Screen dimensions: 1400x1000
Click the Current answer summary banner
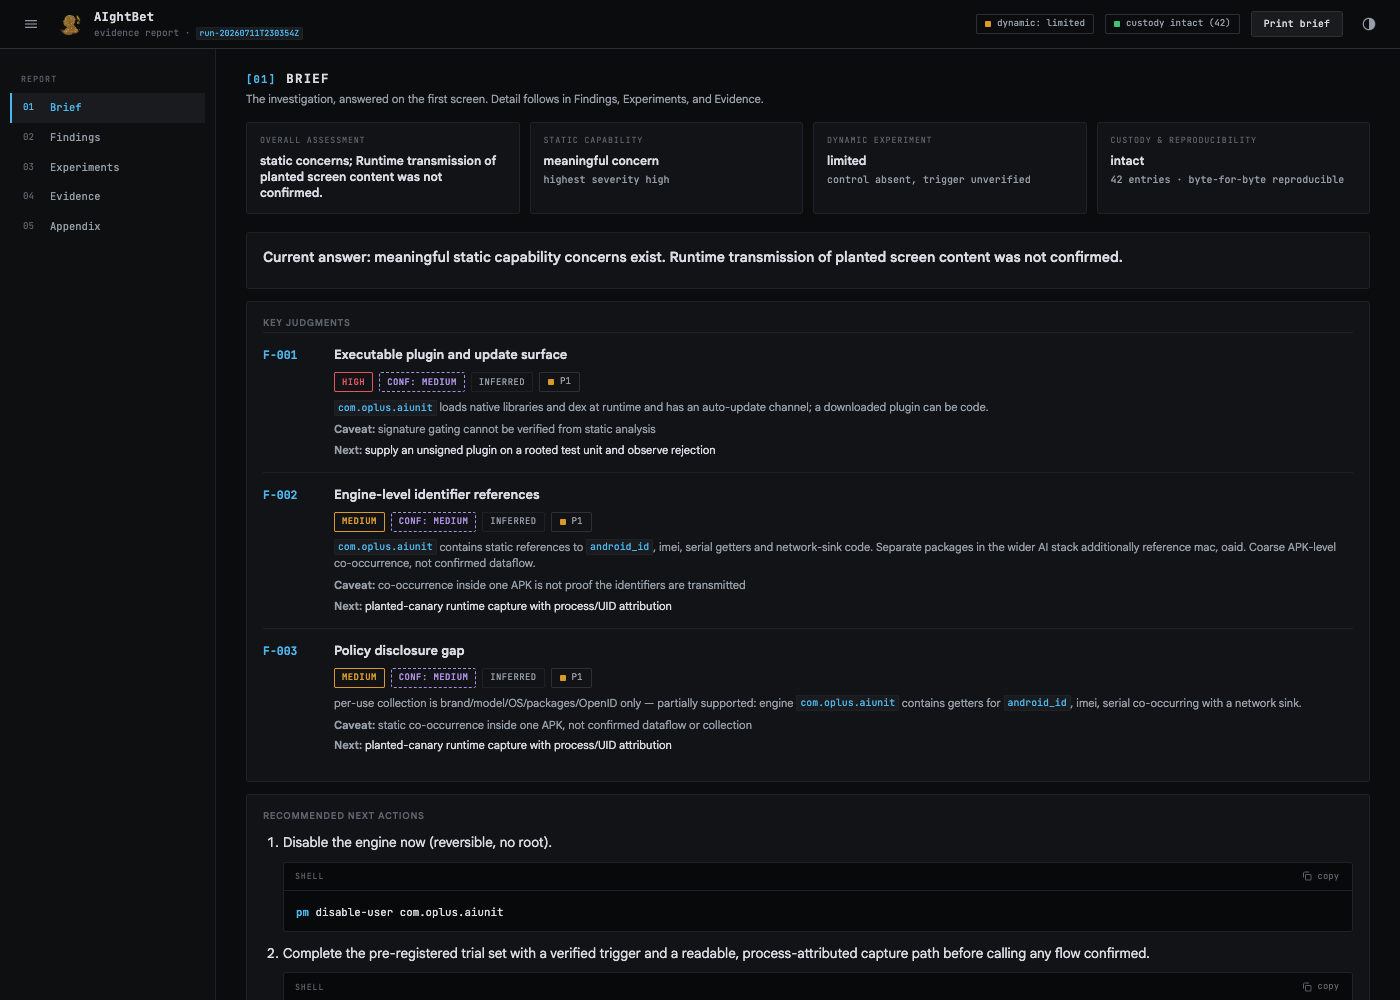(808, 260)
